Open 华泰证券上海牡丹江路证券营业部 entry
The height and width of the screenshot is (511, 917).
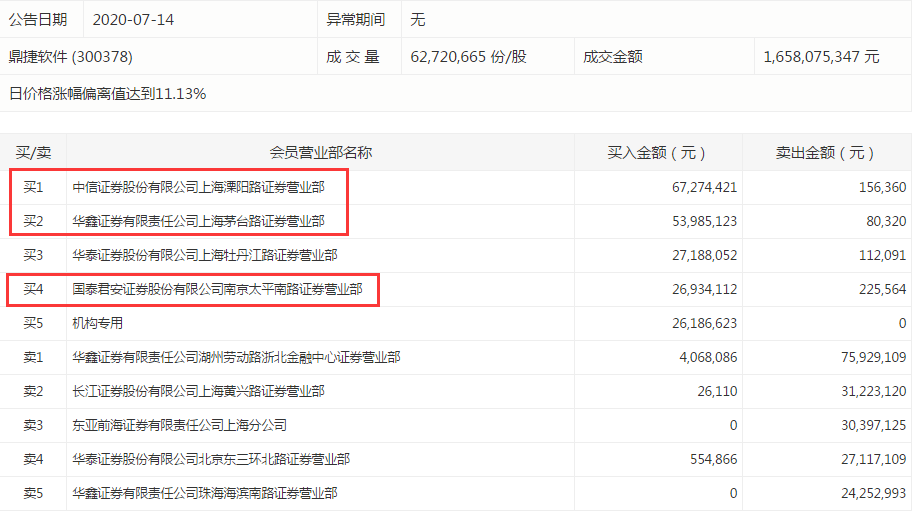pyautogui.click(x=205, y=255)
